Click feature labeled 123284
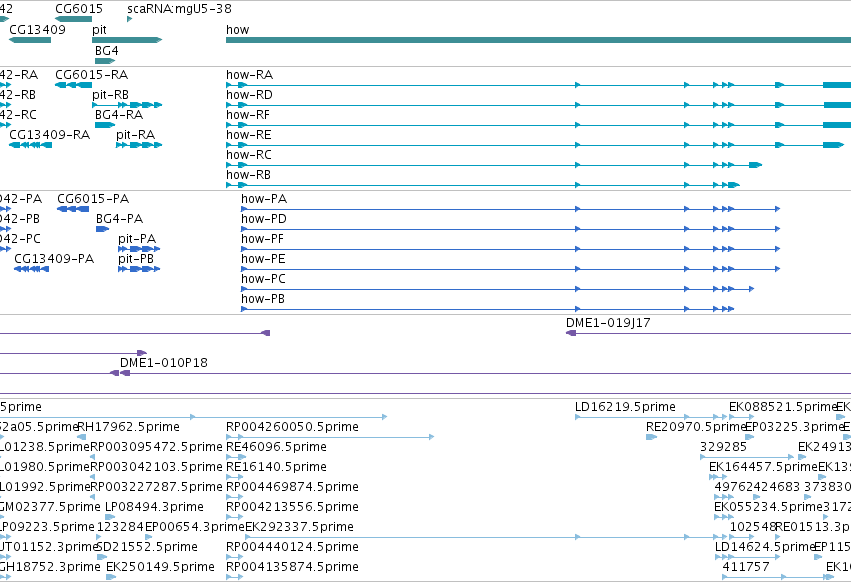This screenshot has width=851, height=582. pyautogui.click(x=120, y=527)
